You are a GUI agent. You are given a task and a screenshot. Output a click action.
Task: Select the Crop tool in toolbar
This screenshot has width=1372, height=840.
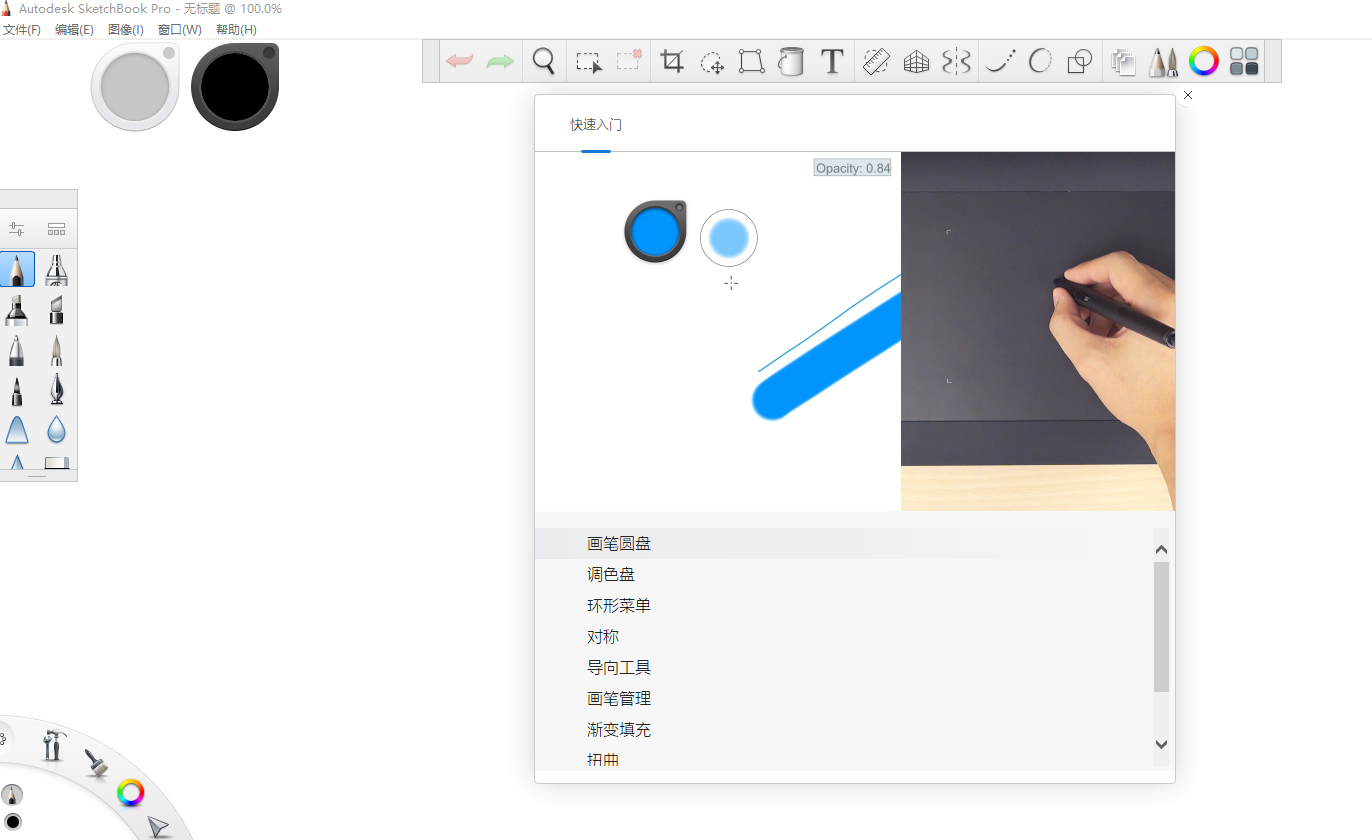point(672,62)
